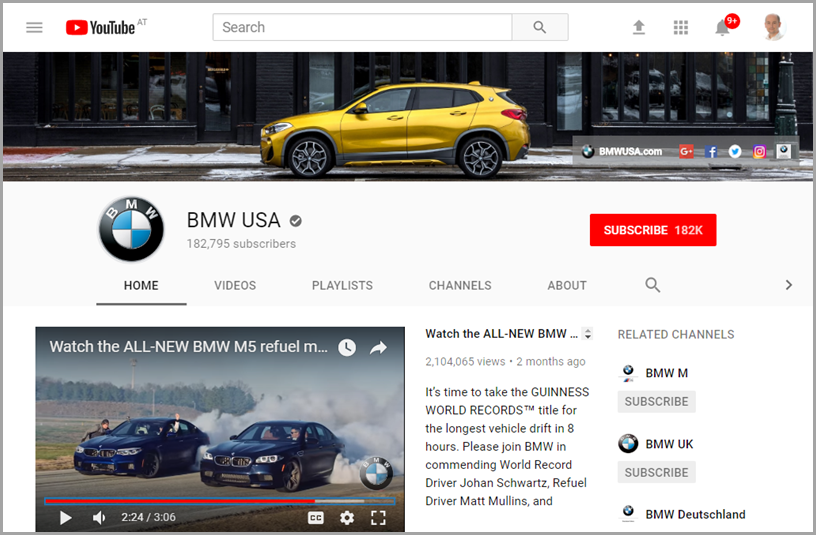Click the yellow BMW banner image
Image resolution: width=816 pixels, height=535 pixels.
click(407, 117)
